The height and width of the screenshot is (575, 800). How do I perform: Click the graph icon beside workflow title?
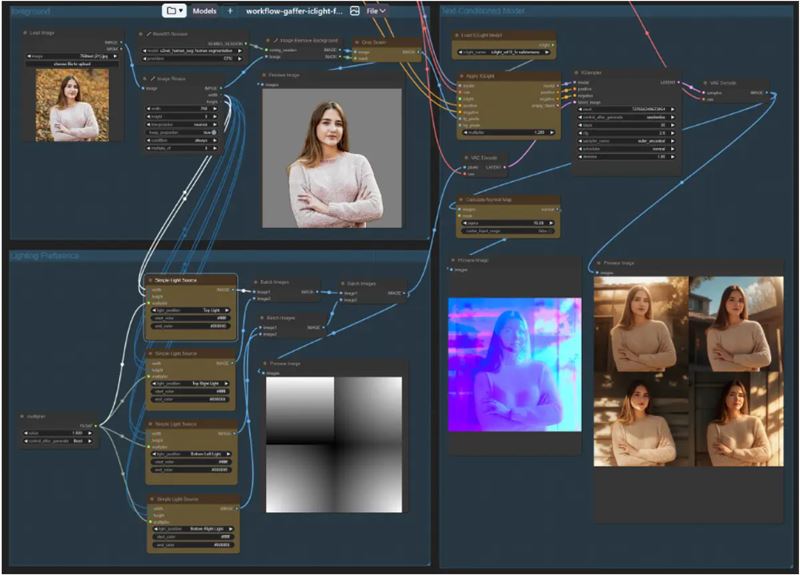[x=355, y=11]
